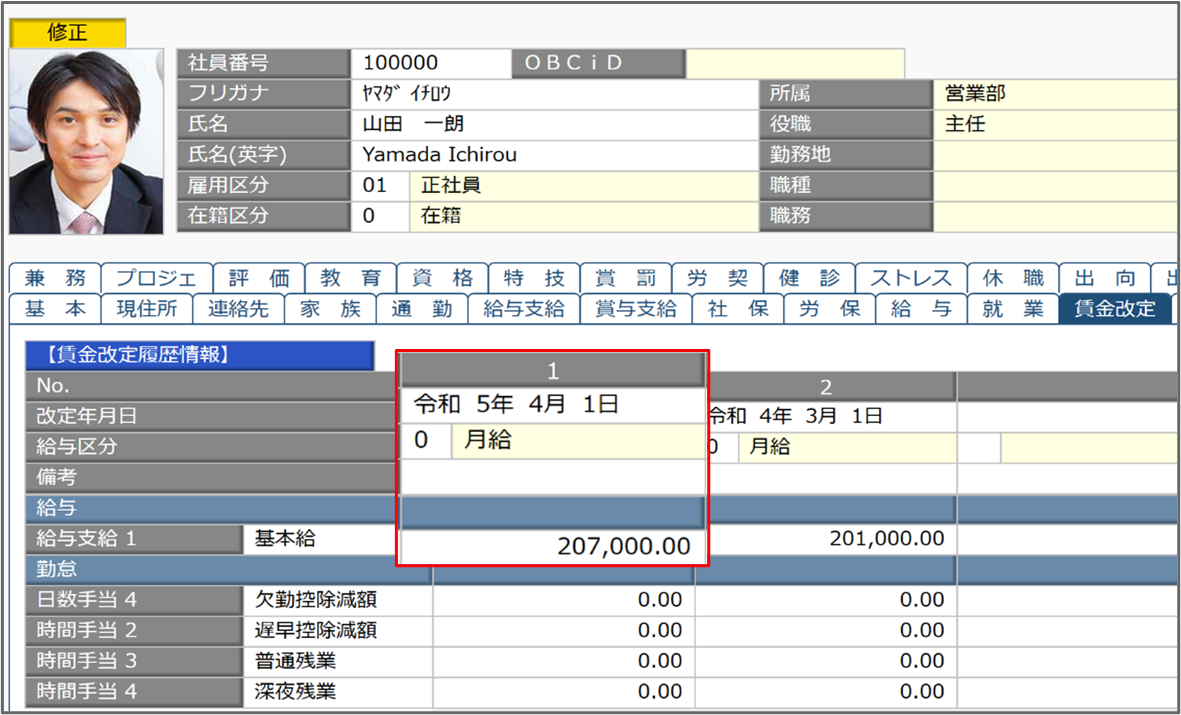Open the 特技 tab
Screen dimensions: 1181x715
[535, 278]
